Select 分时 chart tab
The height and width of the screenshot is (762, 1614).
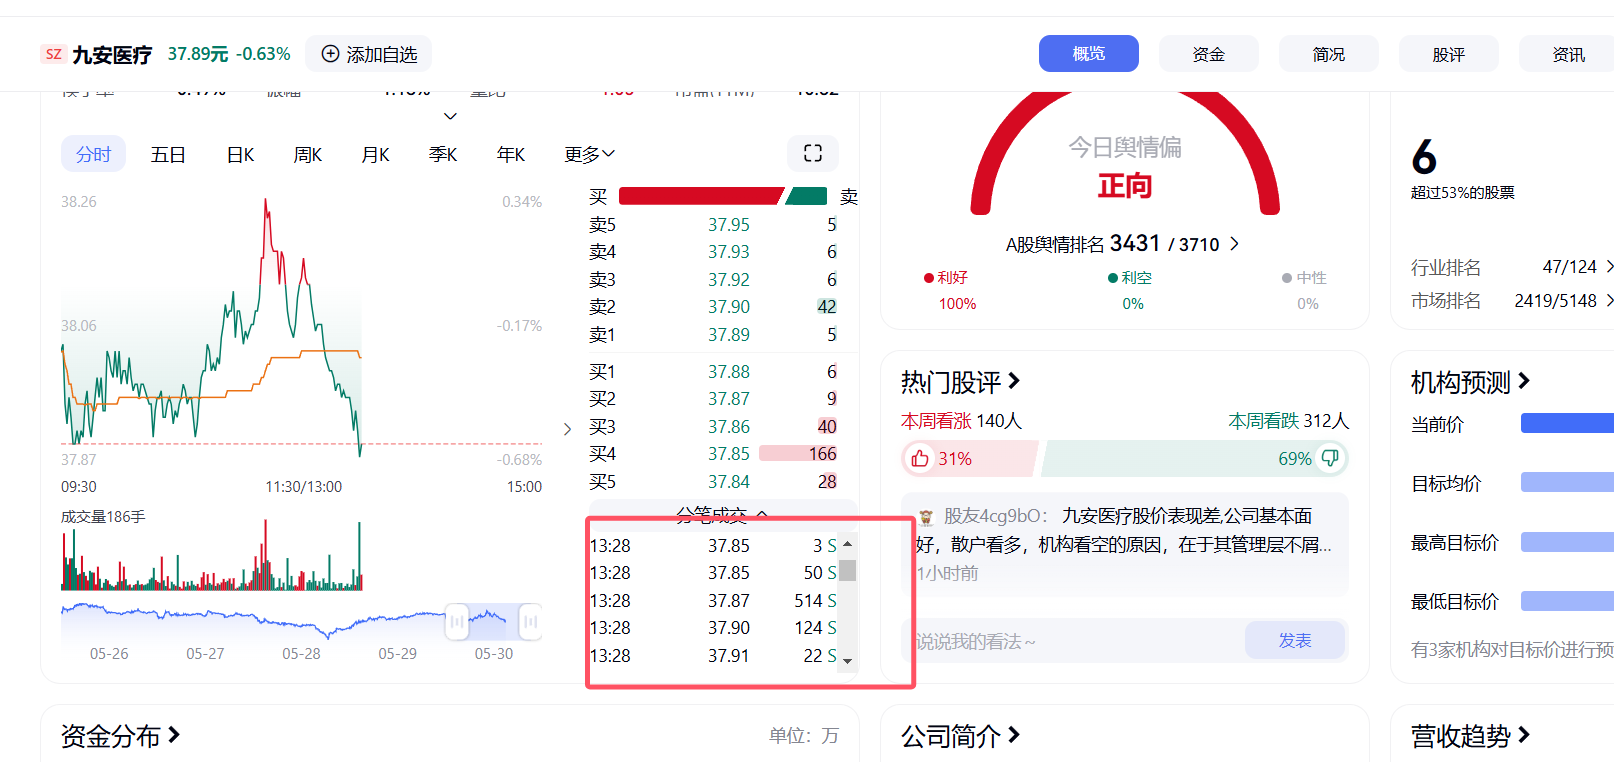coord(93,154)
